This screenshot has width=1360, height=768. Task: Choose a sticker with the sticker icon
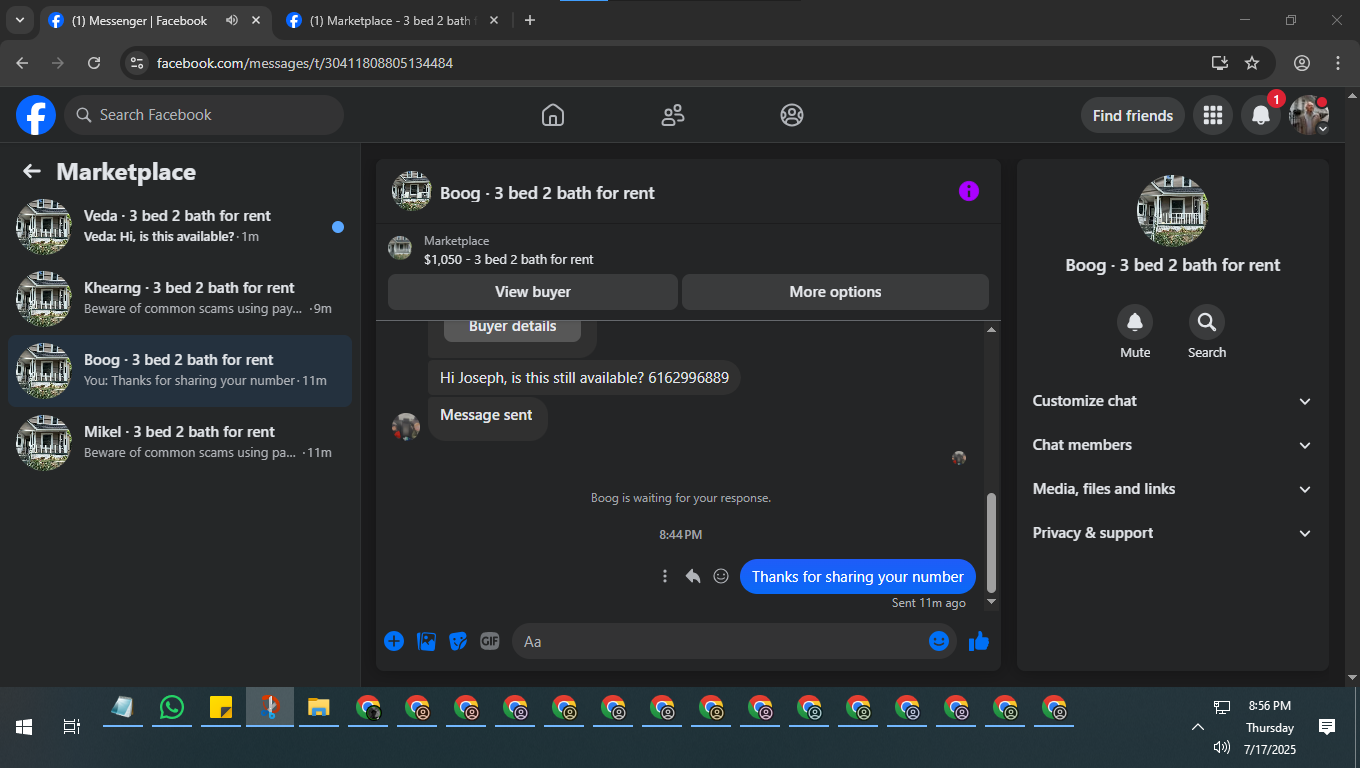click(x=458, y=641)
